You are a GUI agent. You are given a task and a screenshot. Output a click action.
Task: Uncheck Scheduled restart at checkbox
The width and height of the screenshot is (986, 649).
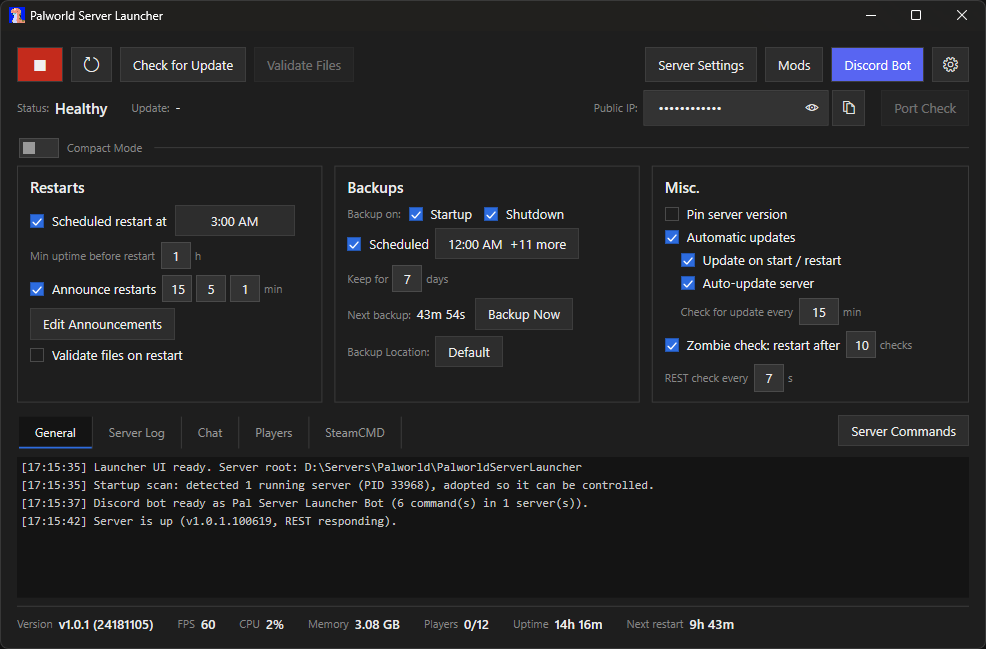point(37,221)
